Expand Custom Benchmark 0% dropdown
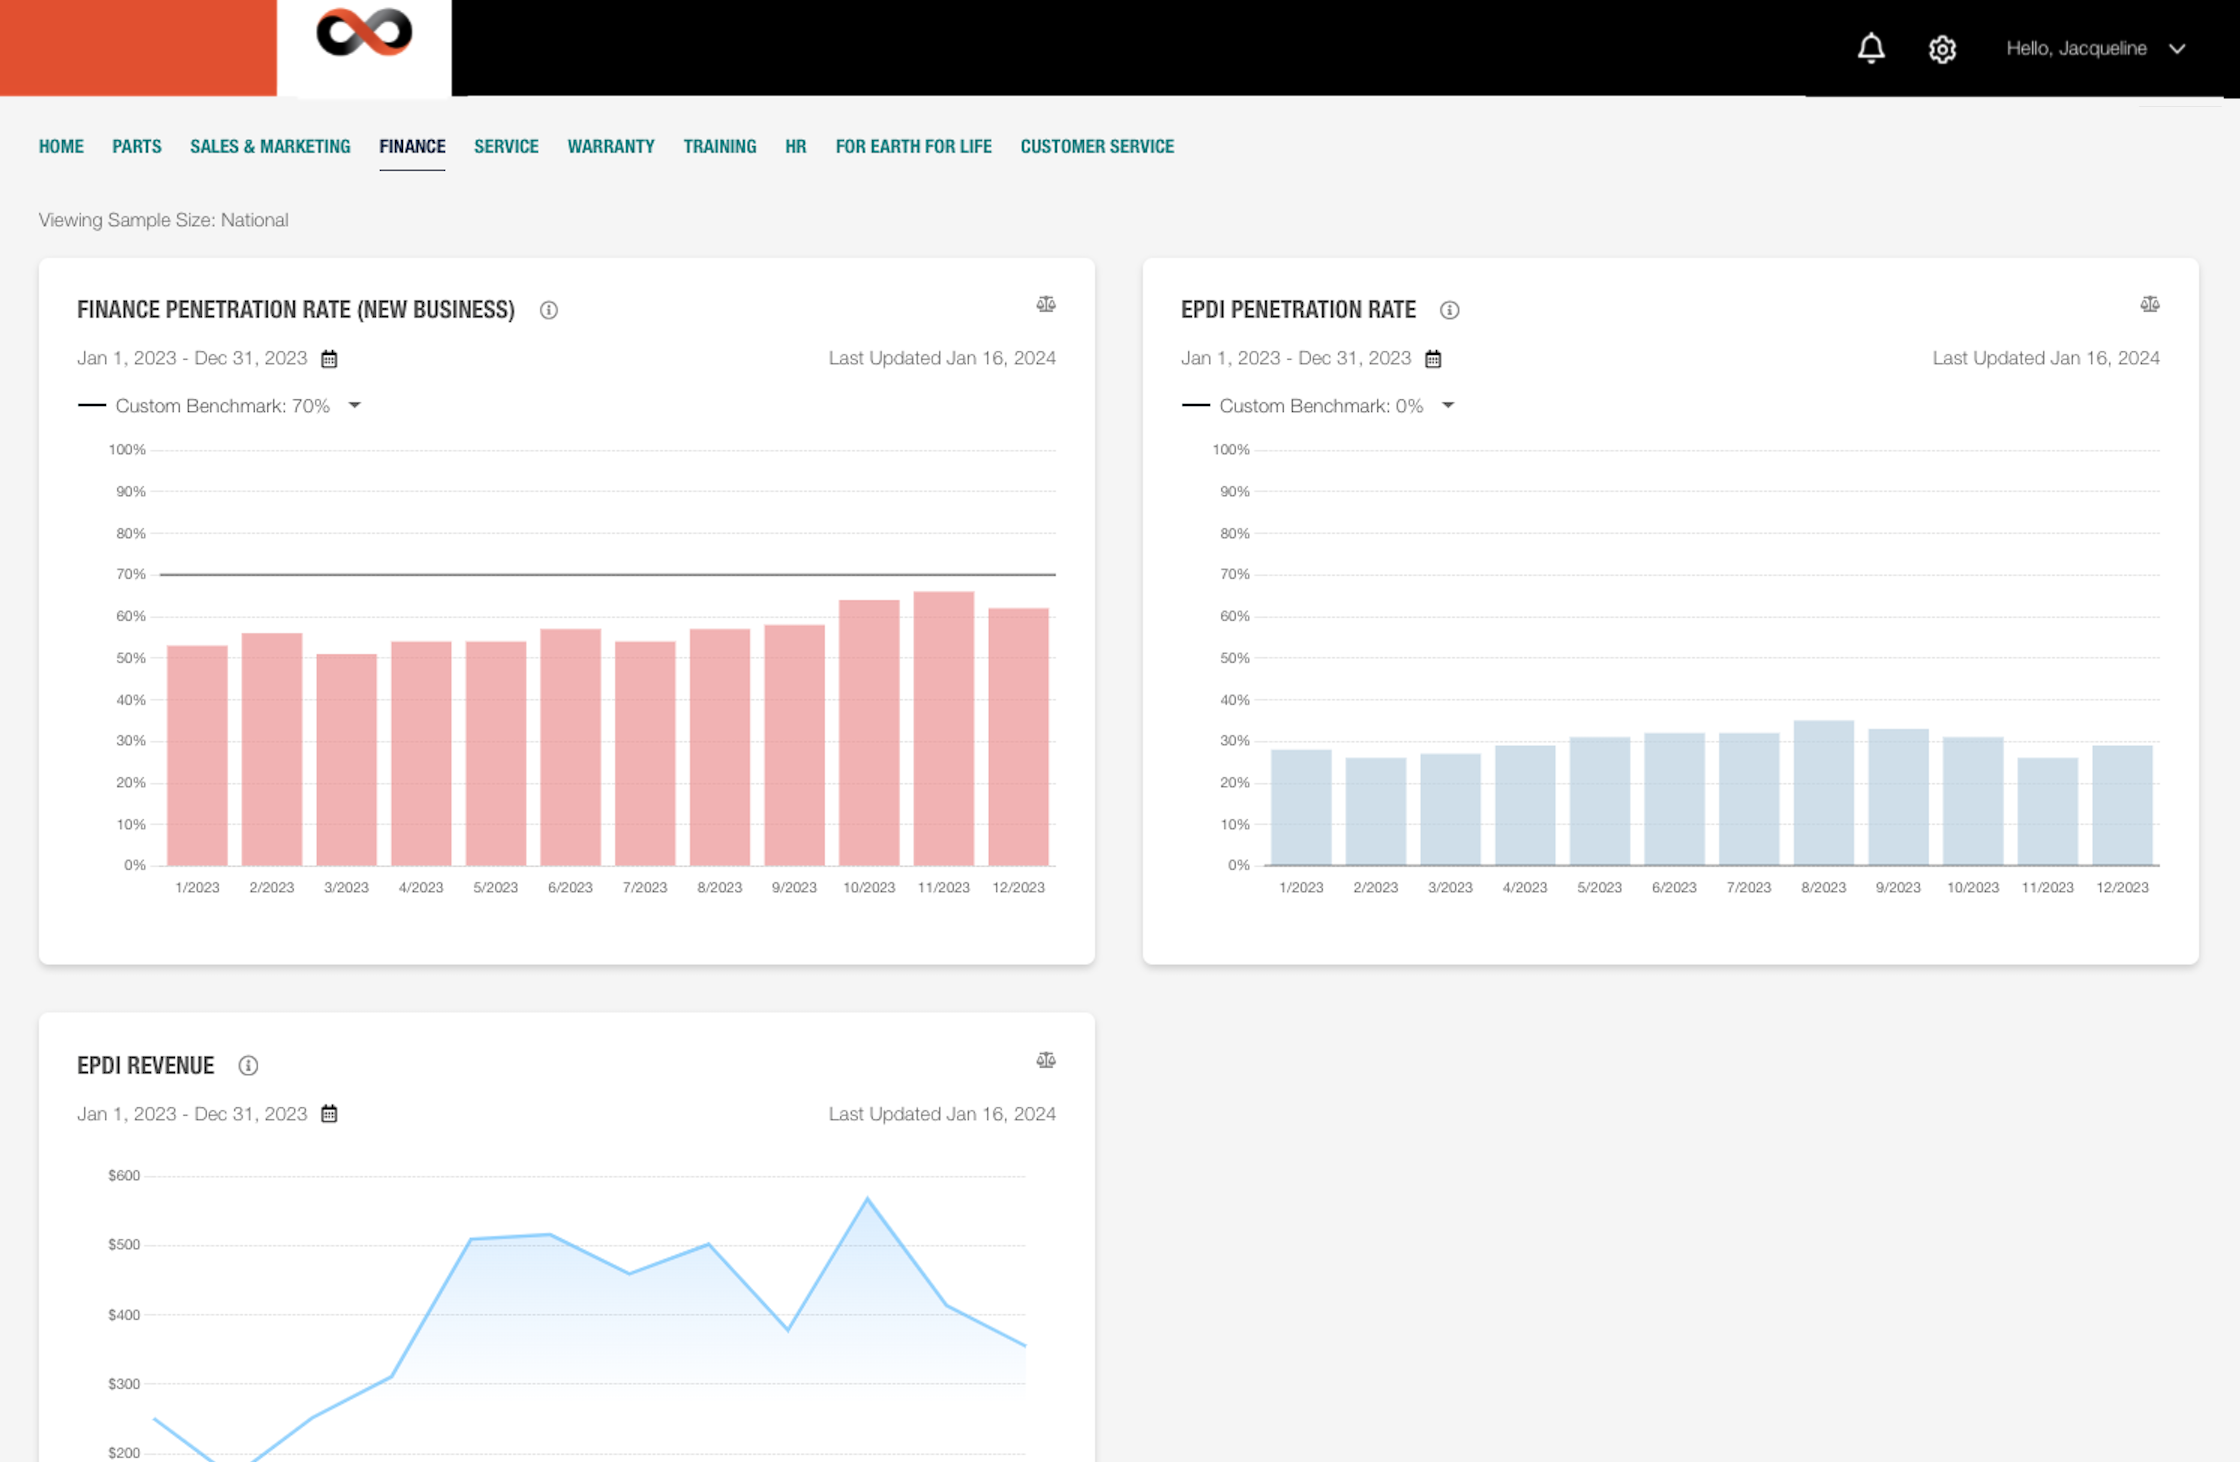Viewport: 2240px width, 1462px height. click(1448, 406)
